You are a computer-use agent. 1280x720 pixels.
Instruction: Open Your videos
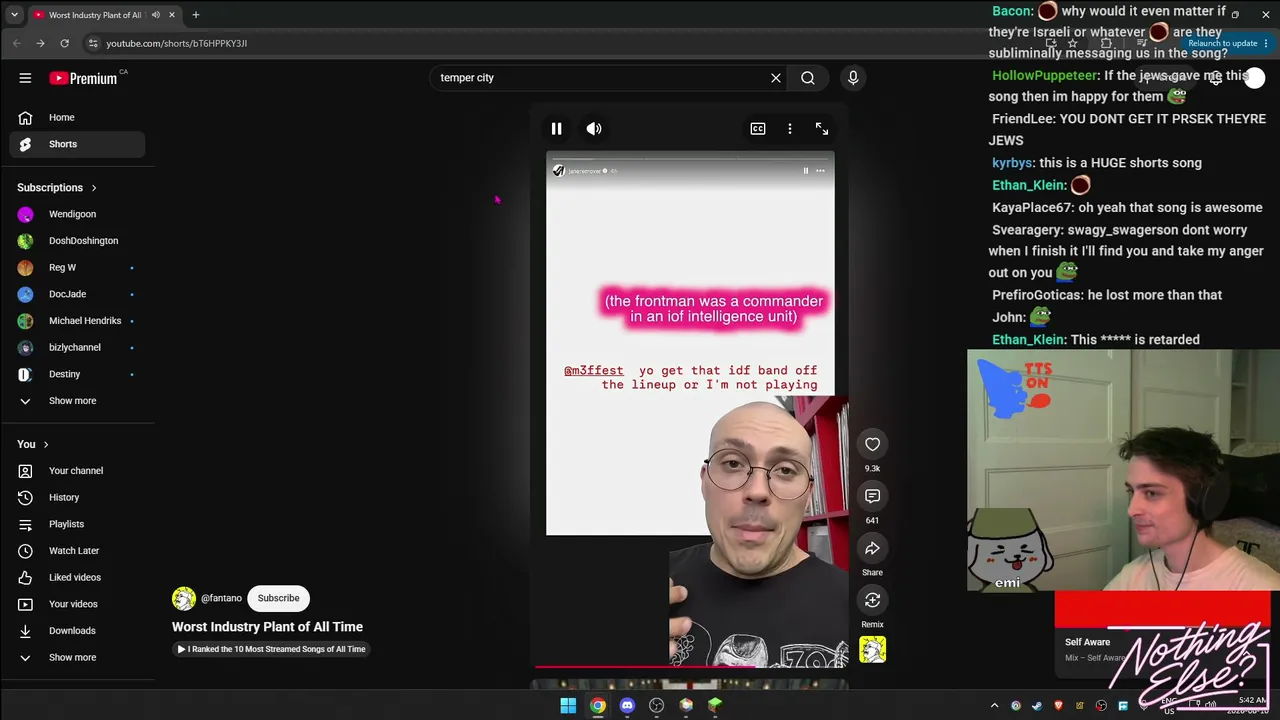point(77,604)
